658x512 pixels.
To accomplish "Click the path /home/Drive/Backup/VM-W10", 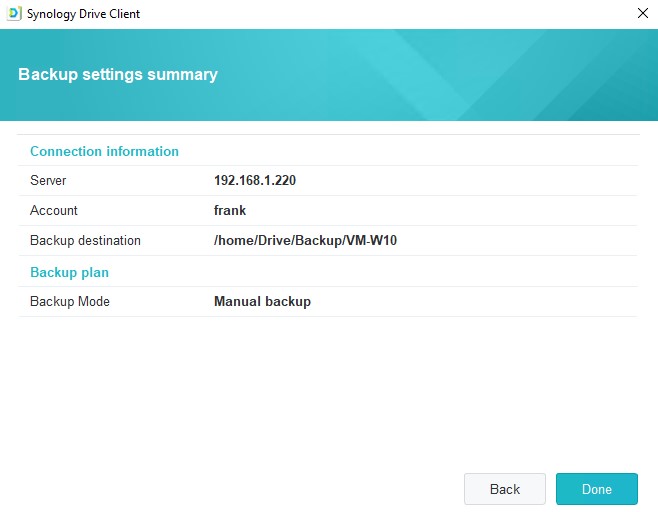I will (305, 240).
